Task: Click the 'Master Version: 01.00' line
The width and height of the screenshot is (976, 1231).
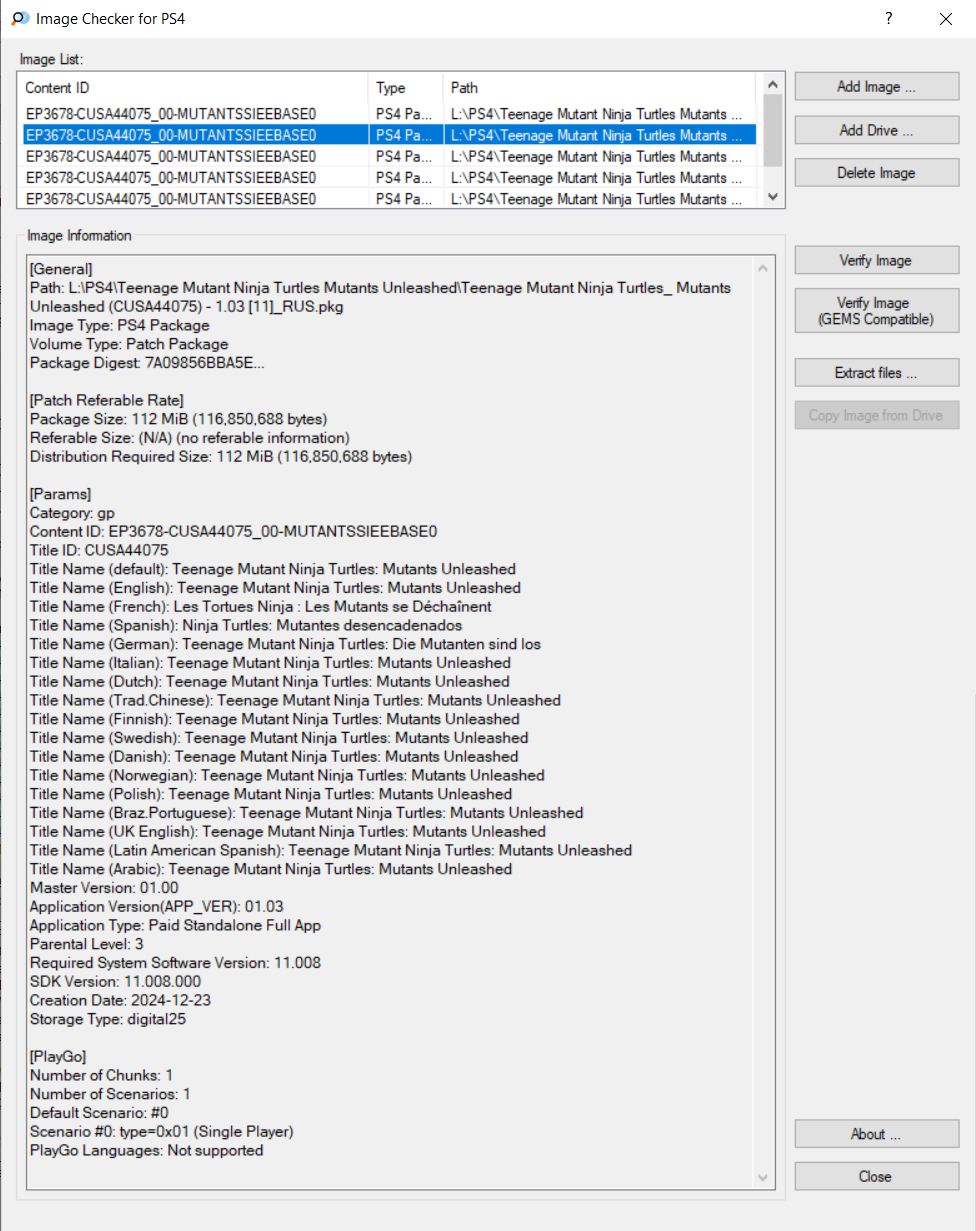Action: [x=104, y=888]
